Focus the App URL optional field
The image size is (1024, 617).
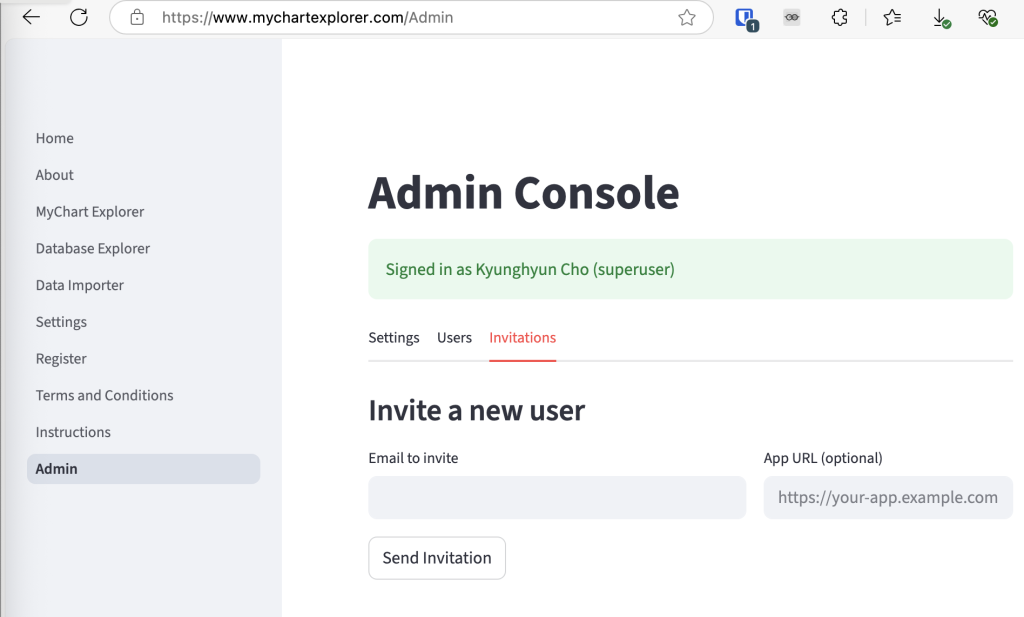click(x=887, y=497)
